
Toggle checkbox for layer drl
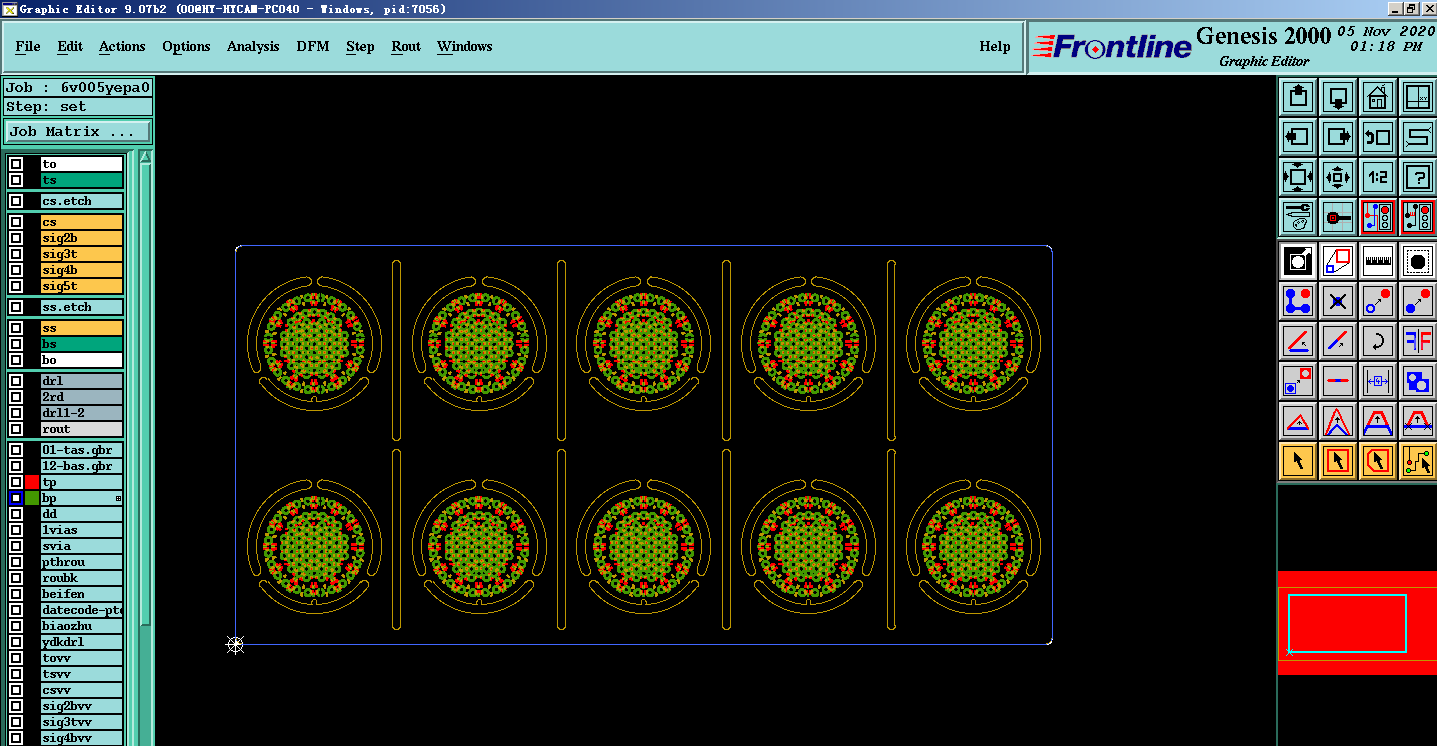[x=16, y=381]
